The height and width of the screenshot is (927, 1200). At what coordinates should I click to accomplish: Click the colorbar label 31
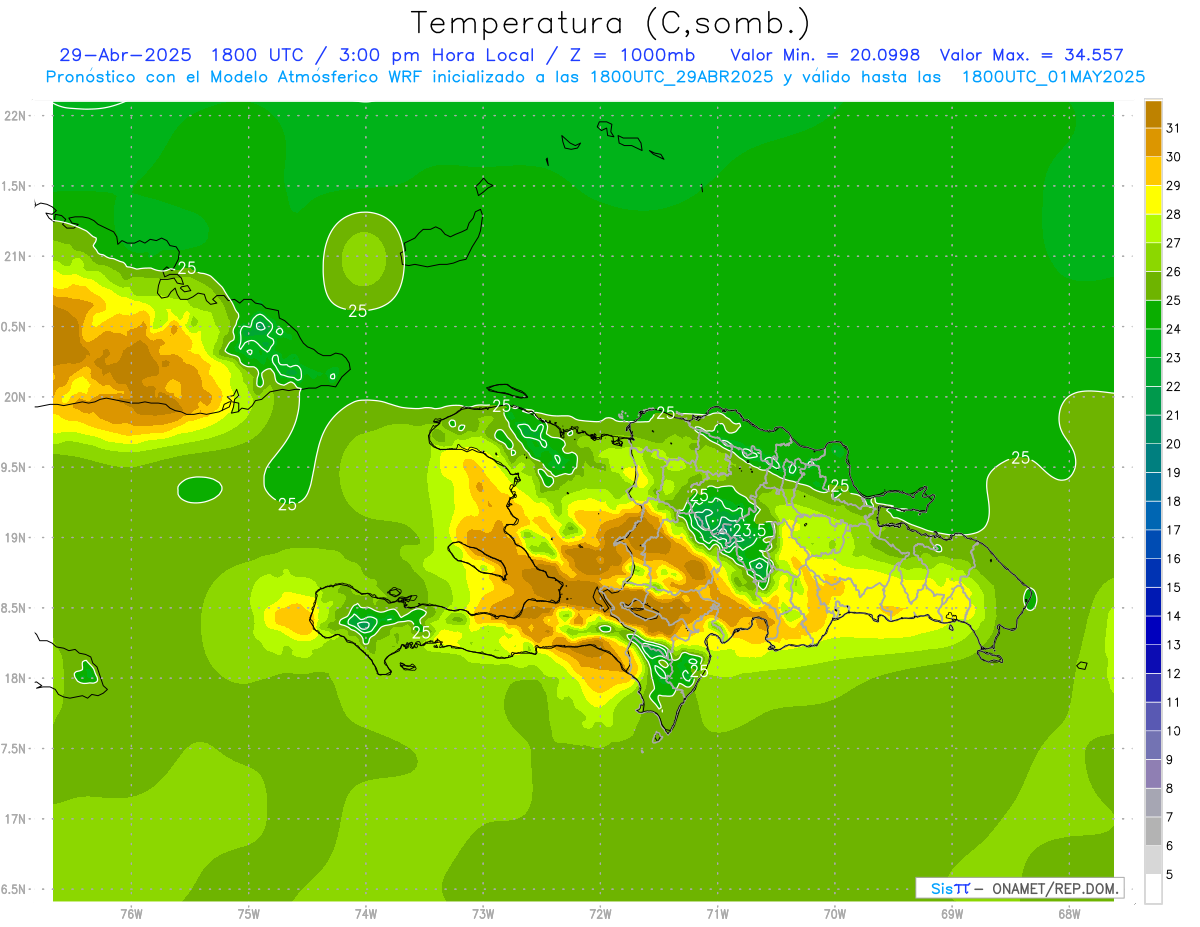1174,128
